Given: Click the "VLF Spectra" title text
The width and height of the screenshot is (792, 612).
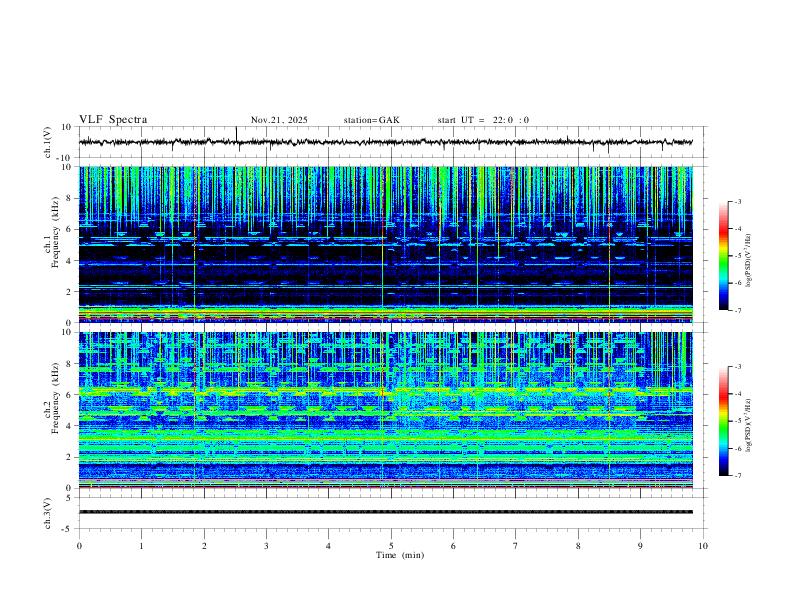Looking at the screenshot, I should [113, 120].
